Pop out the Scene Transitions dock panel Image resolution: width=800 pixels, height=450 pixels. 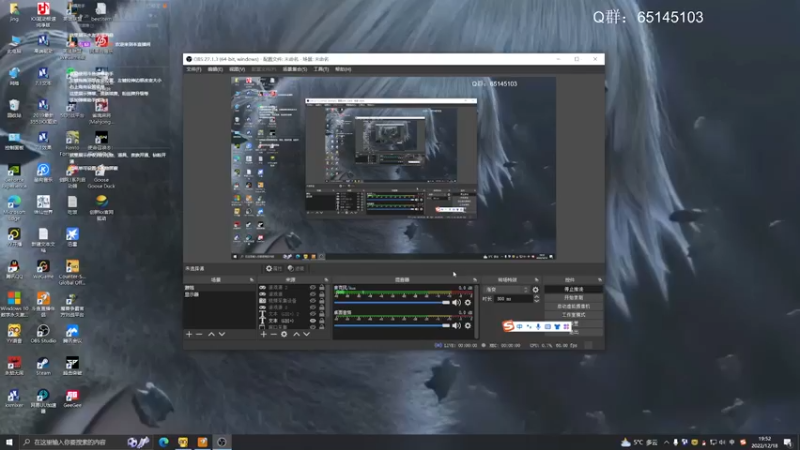click(536, 280)
